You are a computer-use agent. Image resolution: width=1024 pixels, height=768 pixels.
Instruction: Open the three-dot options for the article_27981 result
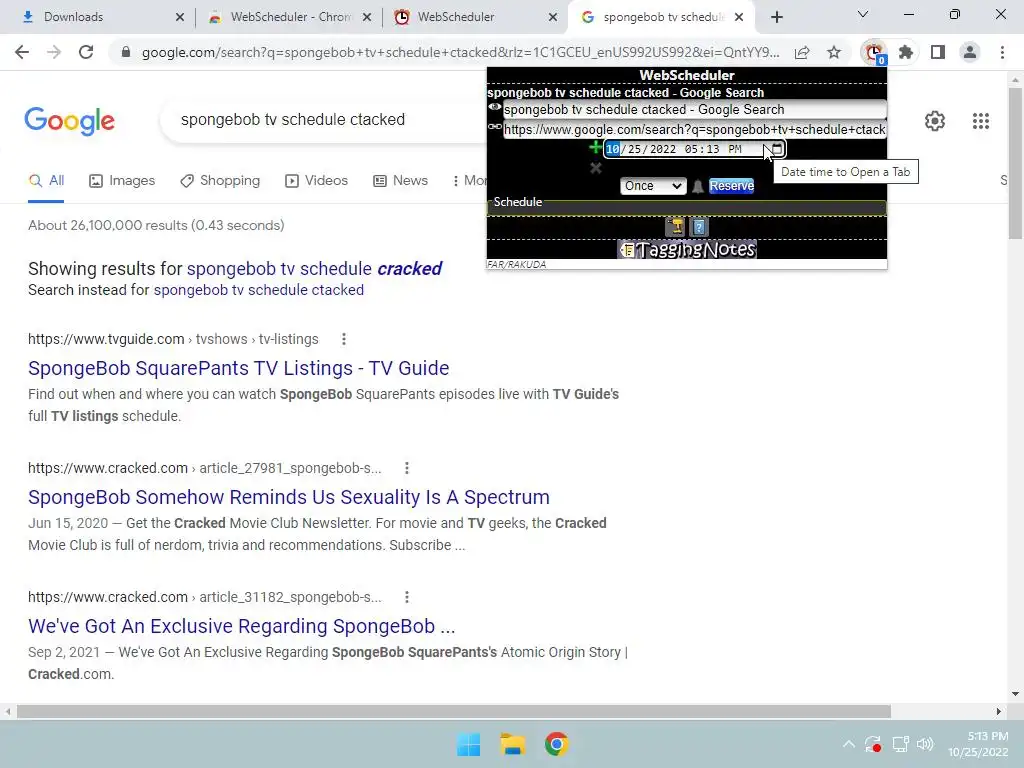pyautogui.click(x=406, y=468)
